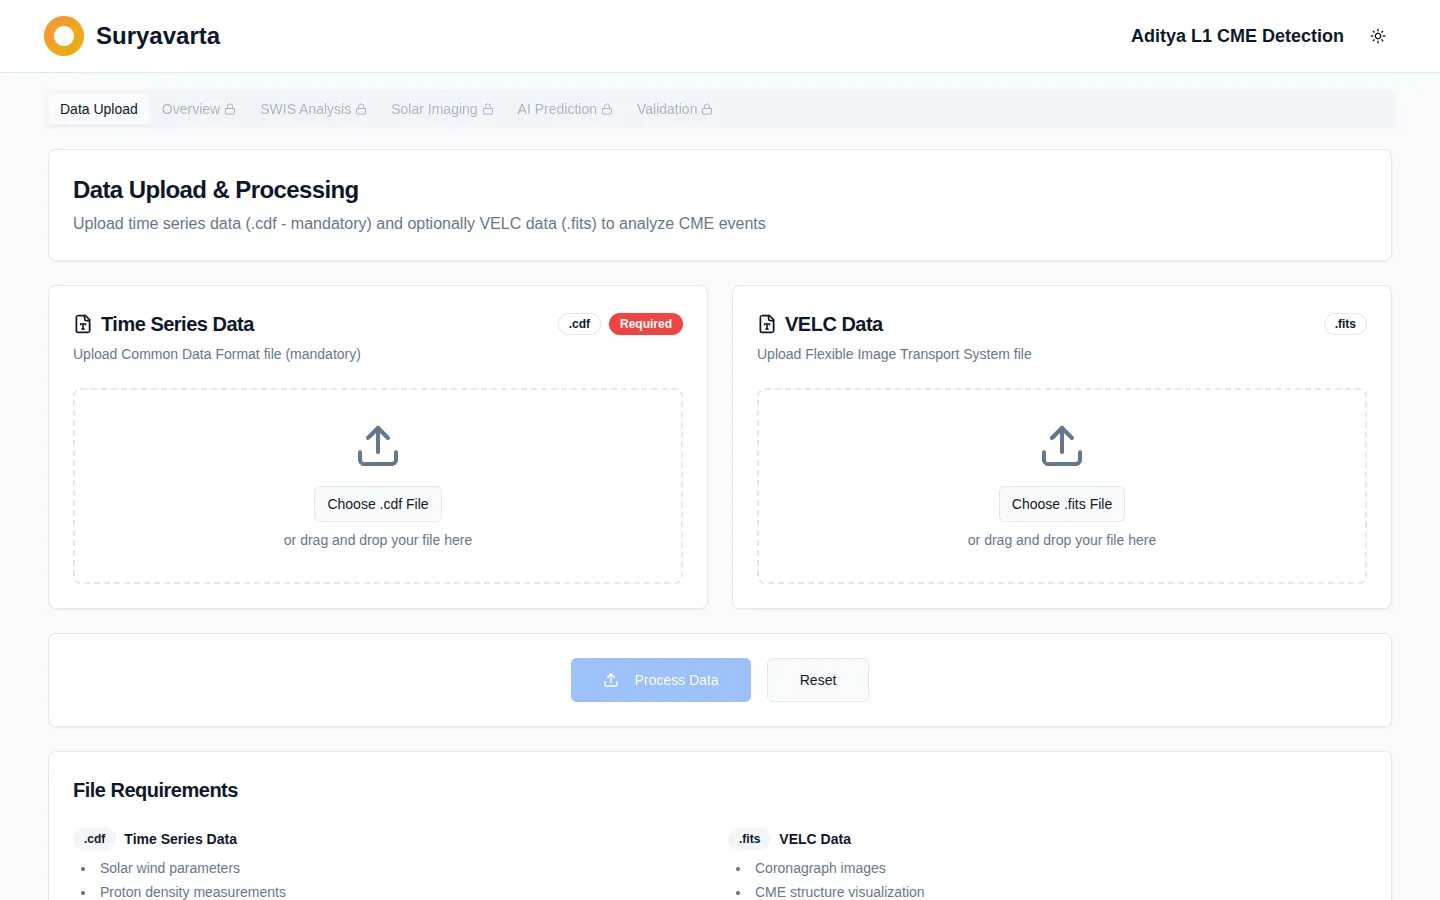Click 'Coronagraph images' list item
1440x900 pixels.
coord(820,868)
